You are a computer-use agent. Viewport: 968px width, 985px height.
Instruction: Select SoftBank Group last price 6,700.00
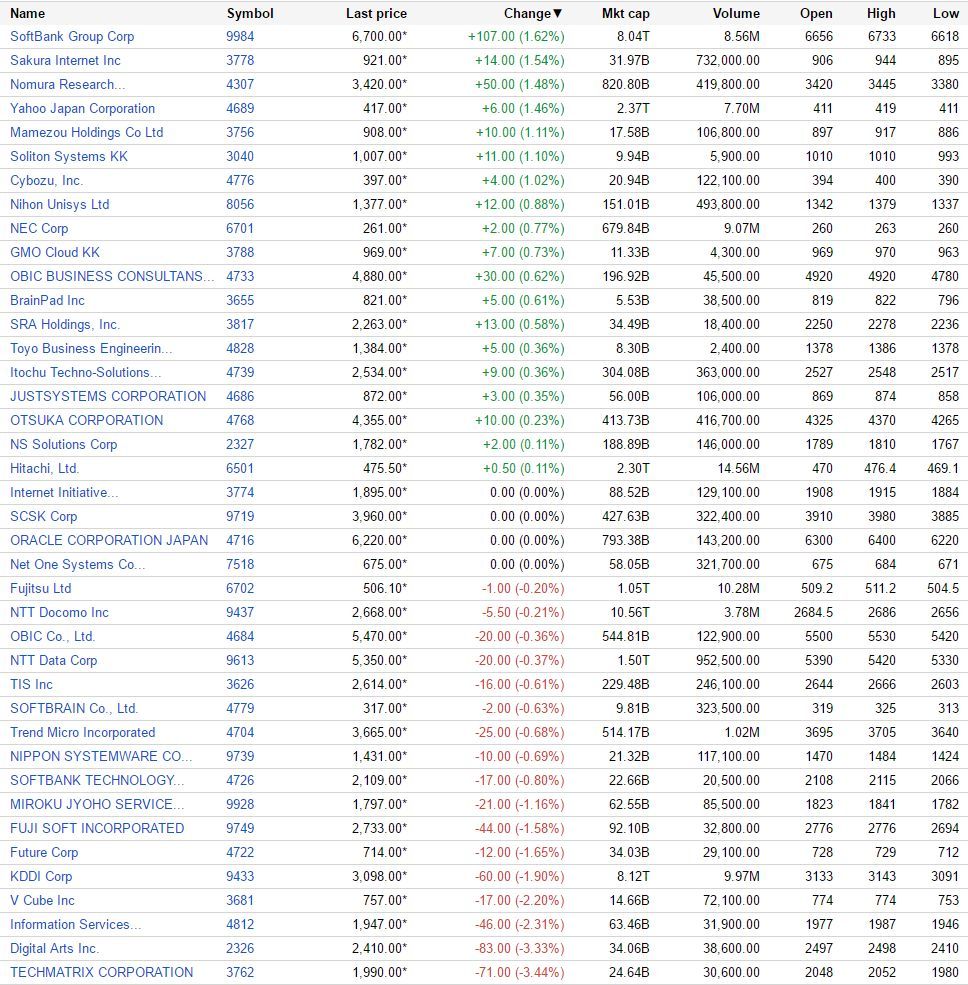379,36
